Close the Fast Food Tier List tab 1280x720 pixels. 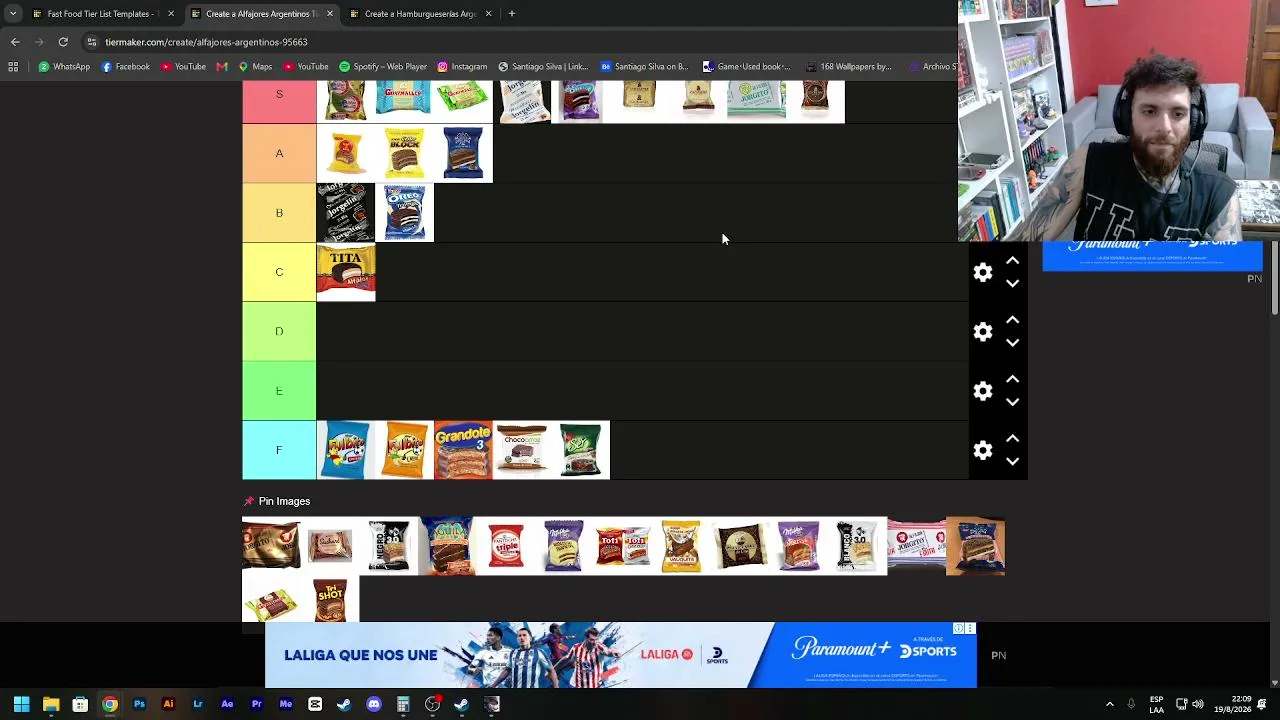pos(171,14)
